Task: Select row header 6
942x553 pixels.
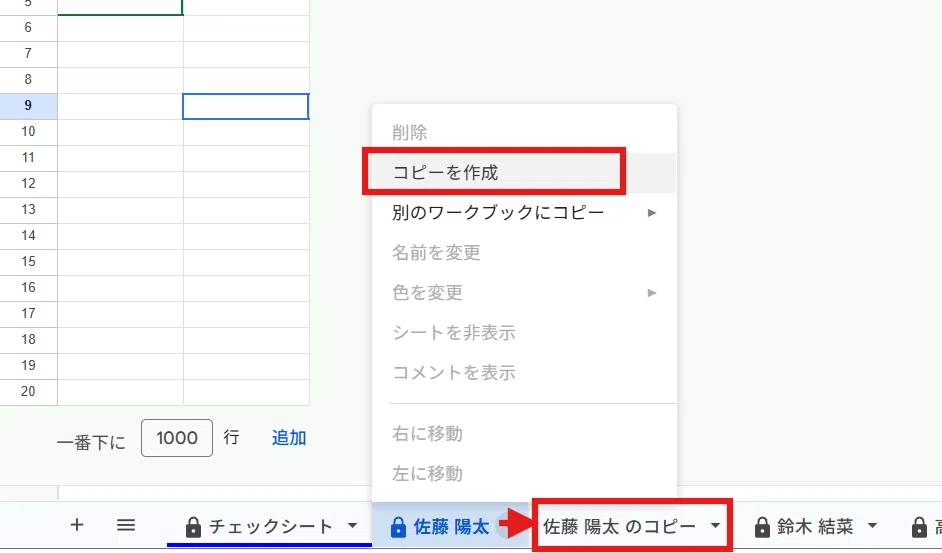Action: point(28,28)
